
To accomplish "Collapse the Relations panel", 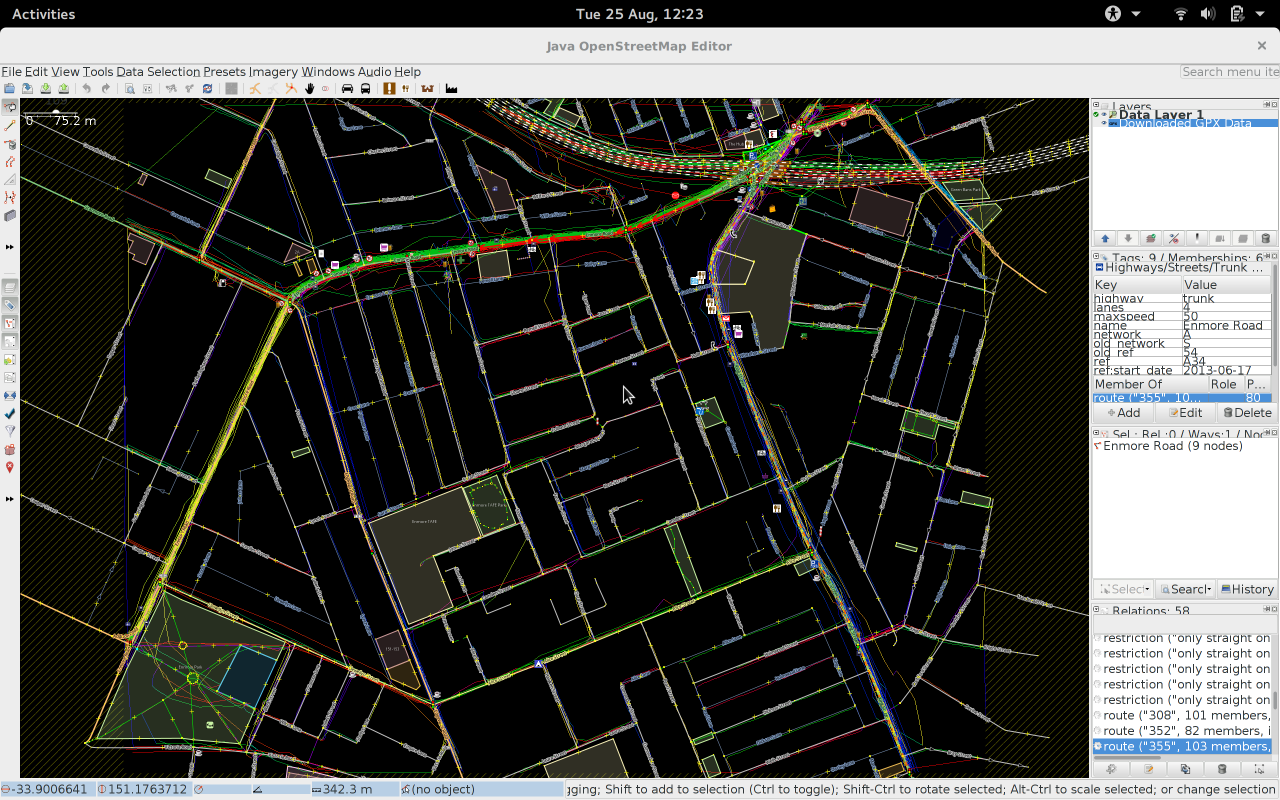I will [1096, 609].
